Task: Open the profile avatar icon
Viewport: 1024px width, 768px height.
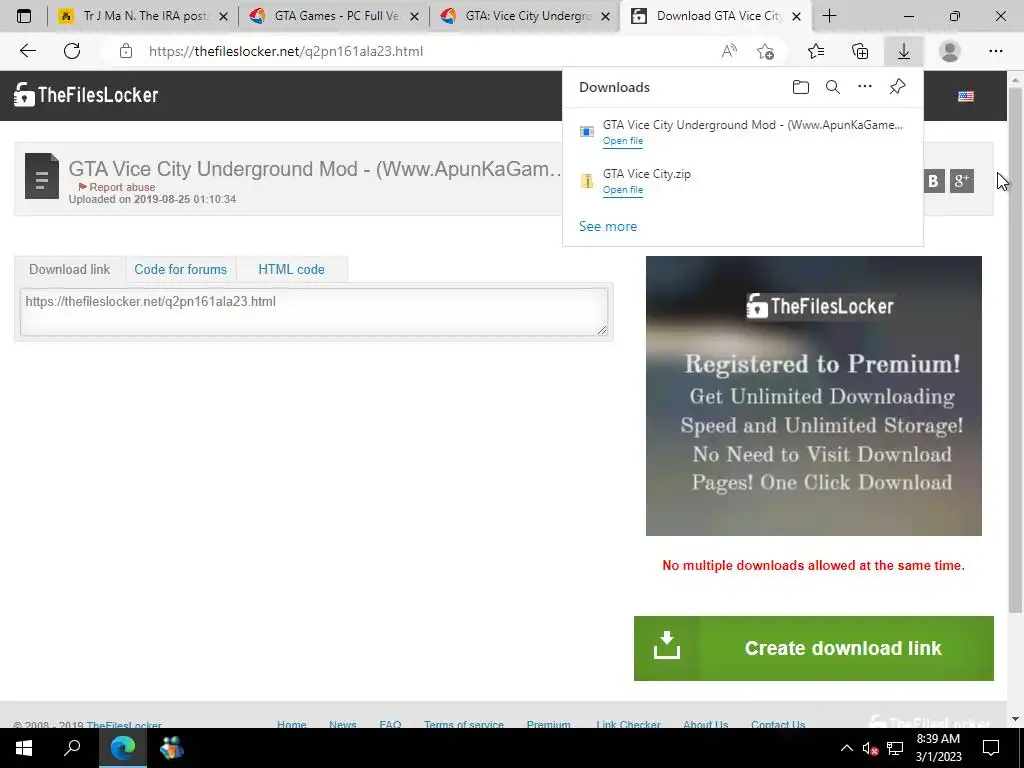Action: point(950,51)
